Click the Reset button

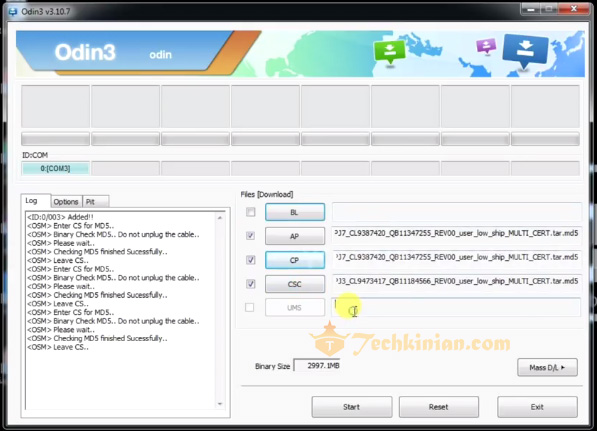pos(439,407)
